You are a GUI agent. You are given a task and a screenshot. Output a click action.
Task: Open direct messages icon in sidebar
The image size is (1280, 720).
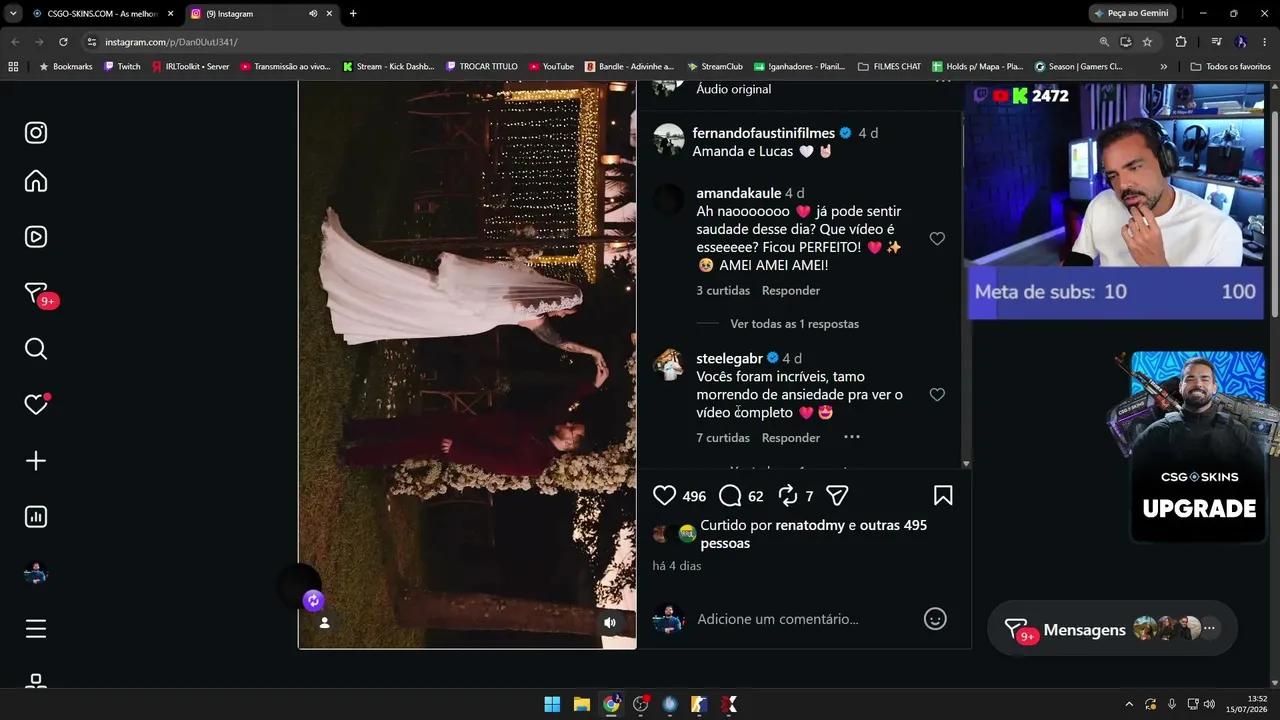tap(36, 293)
